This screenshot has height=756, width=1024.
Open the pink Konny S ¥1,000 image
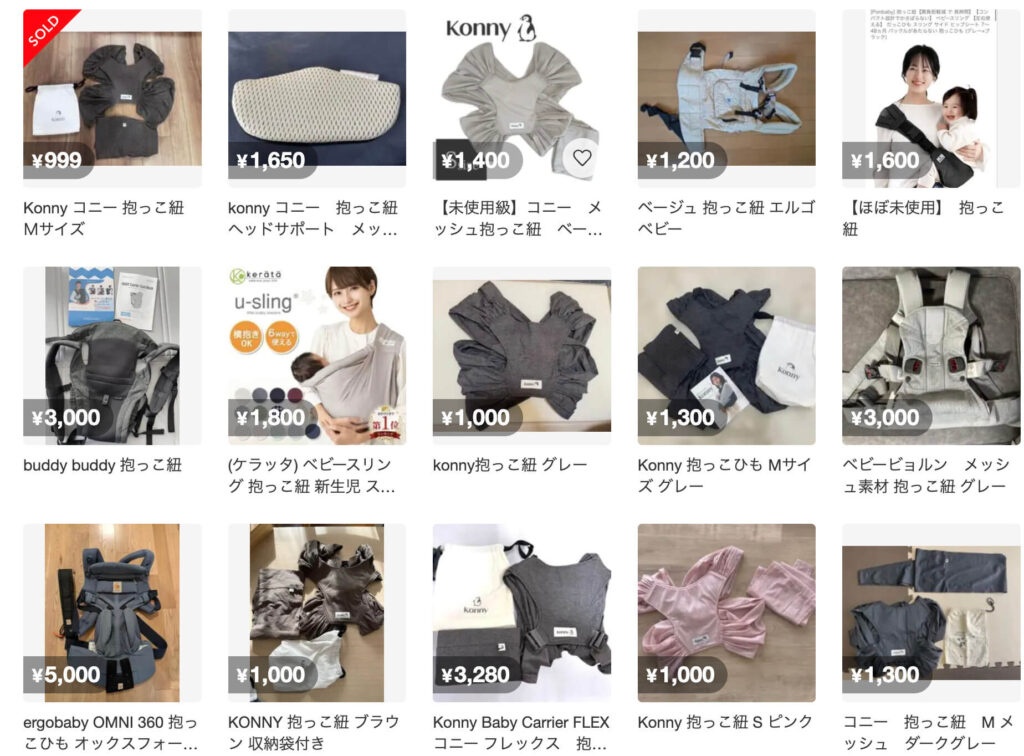click(x=726, y=613)
